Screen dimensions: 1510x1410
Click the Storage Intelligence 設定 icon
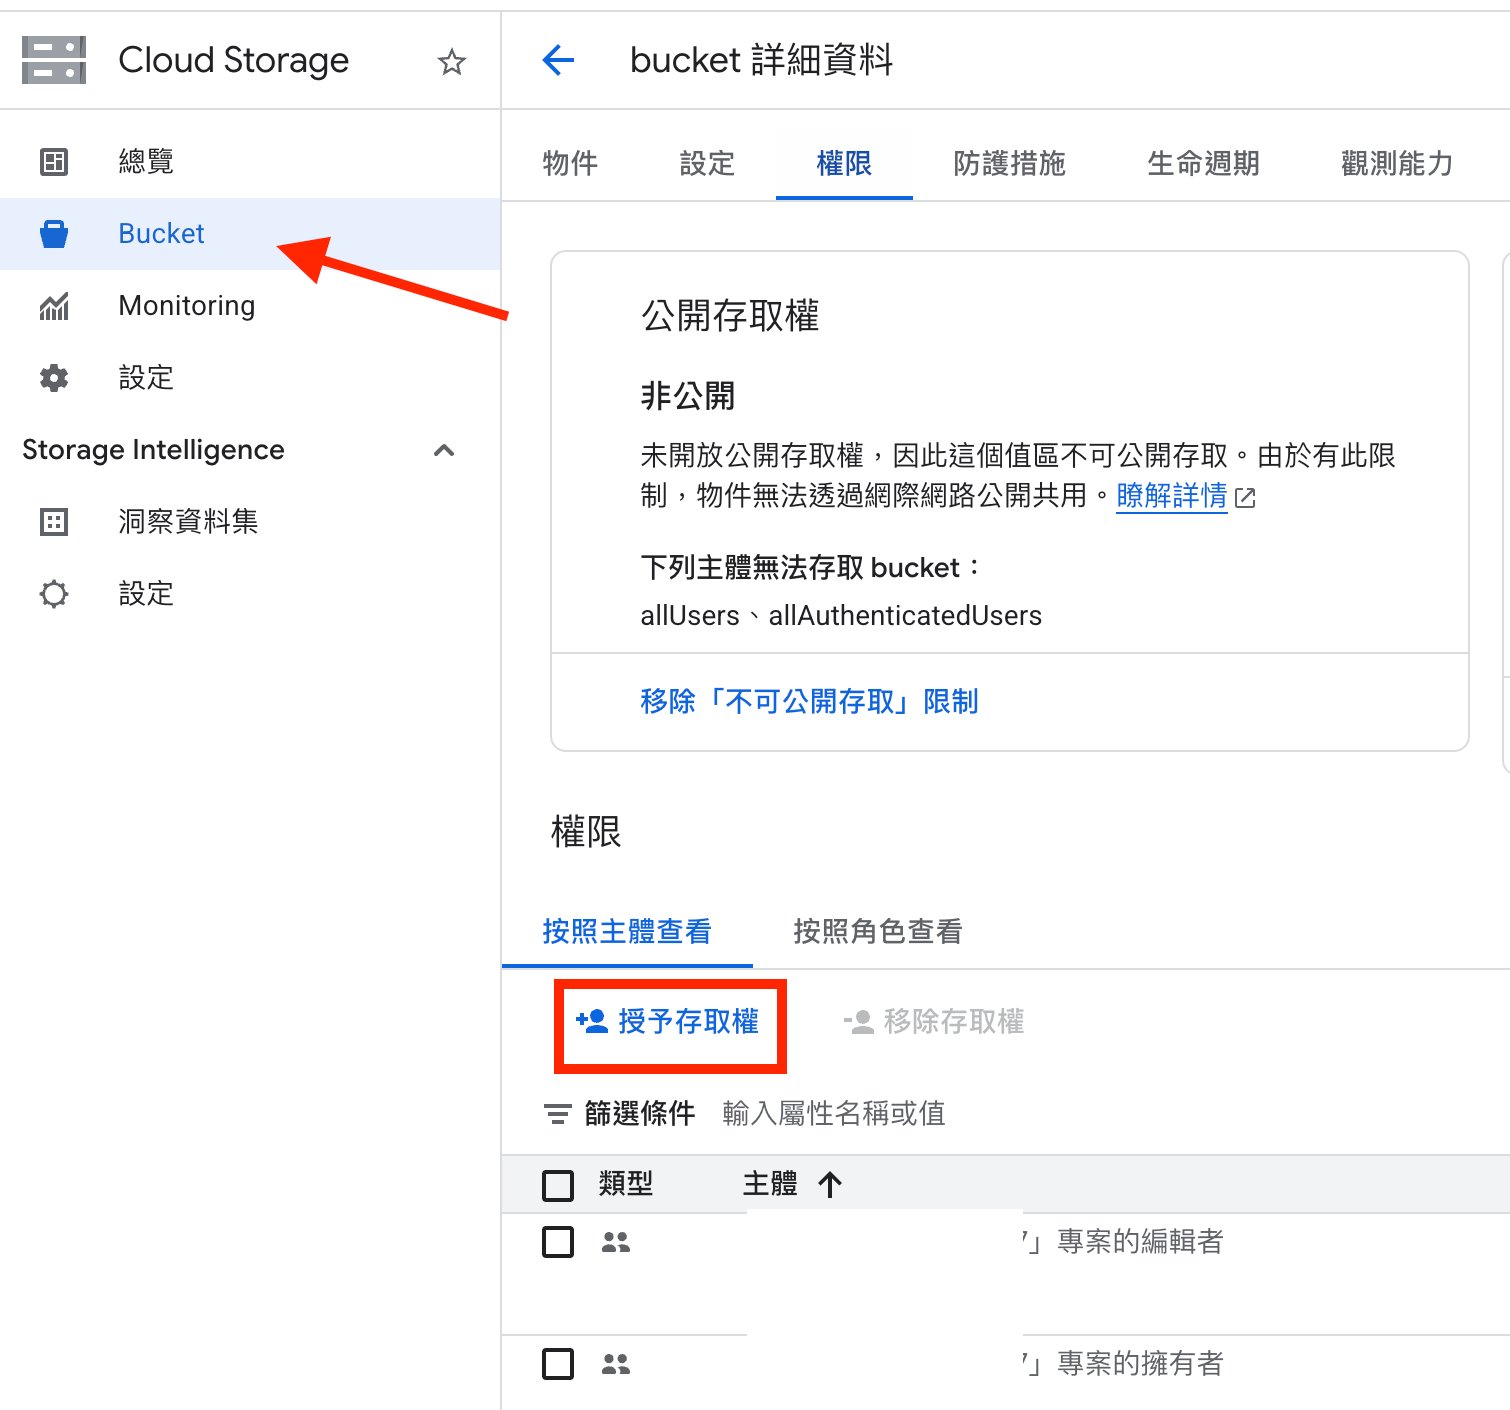[x=54, y=594]
